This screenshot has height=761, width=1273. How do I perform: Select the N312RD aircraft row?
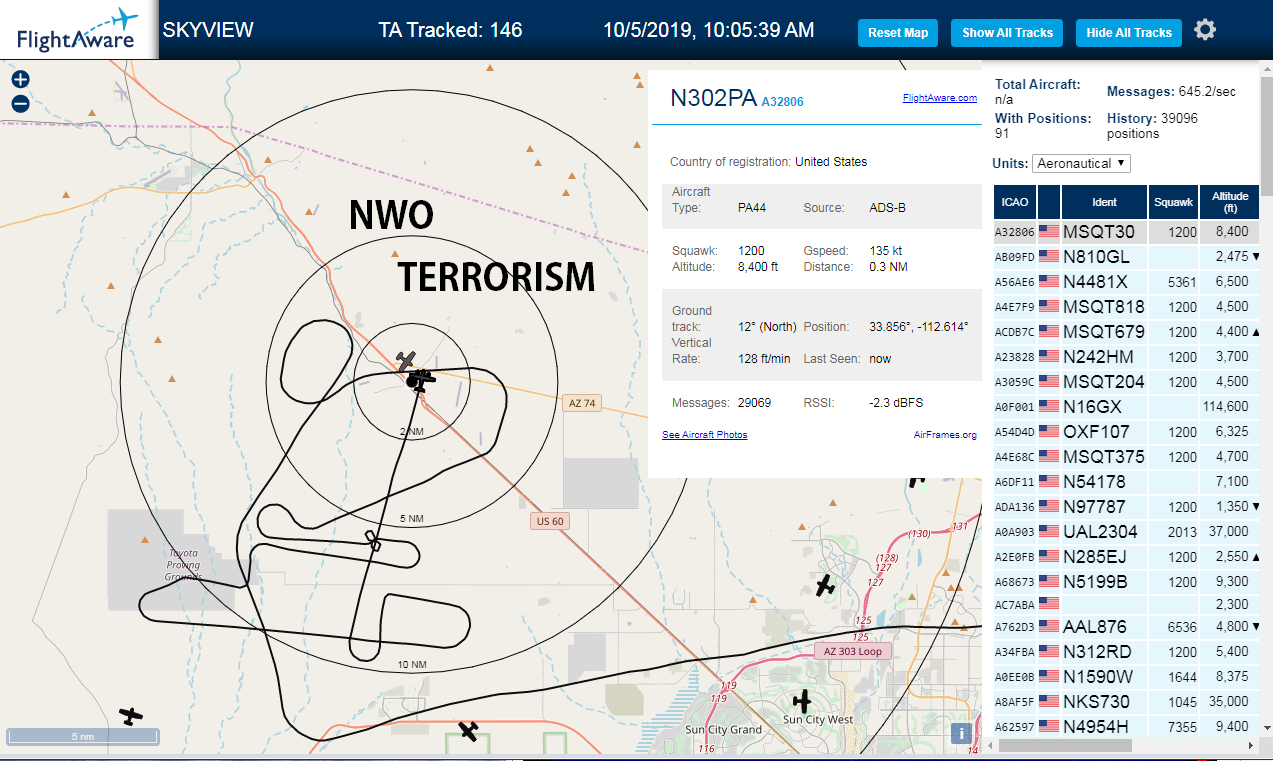(1126, 652)
